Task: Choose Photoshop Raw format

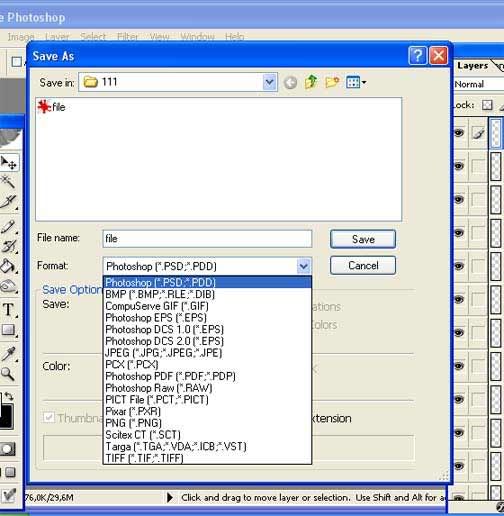Action: click(207, 388)
